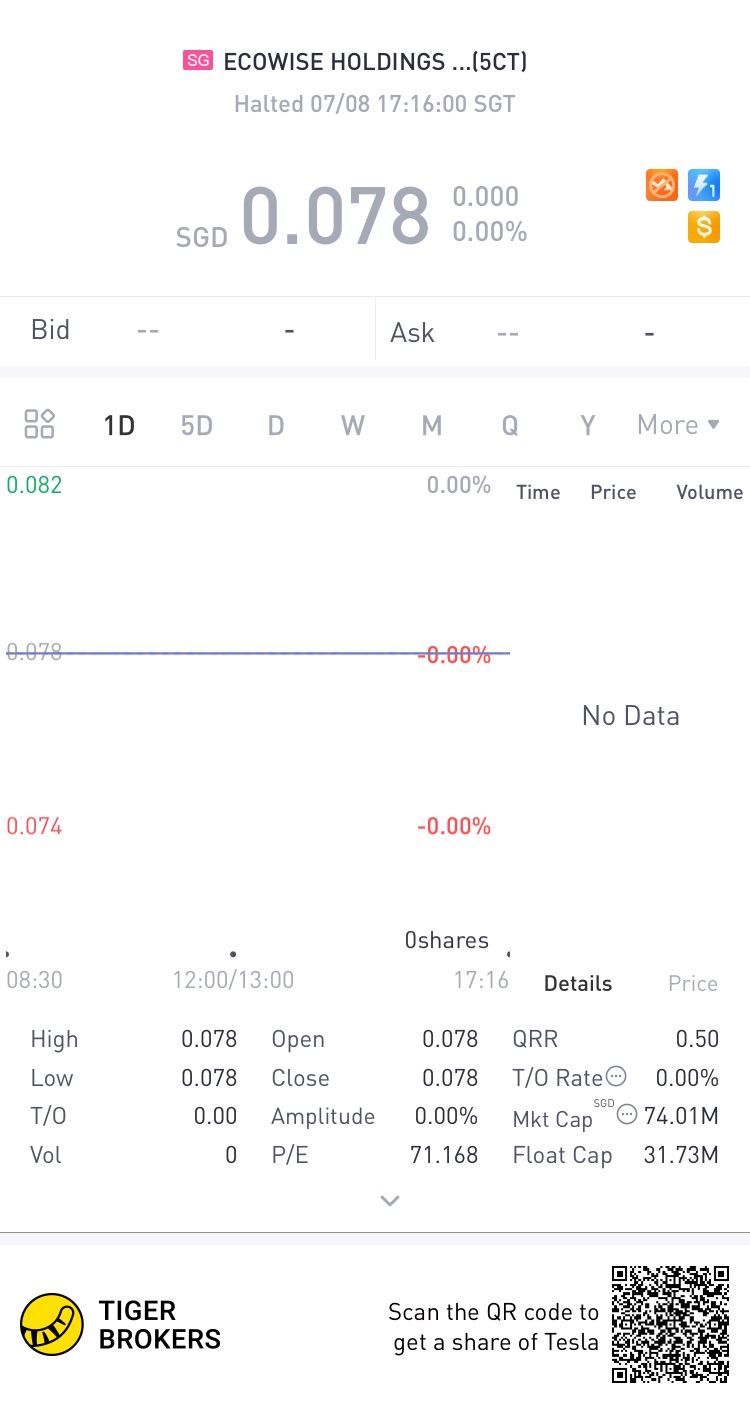Viewport: 750px width, 1405px height.
Task: Open the chart layout grid icon
Action: pyautogui.click(x=39, y=424)
